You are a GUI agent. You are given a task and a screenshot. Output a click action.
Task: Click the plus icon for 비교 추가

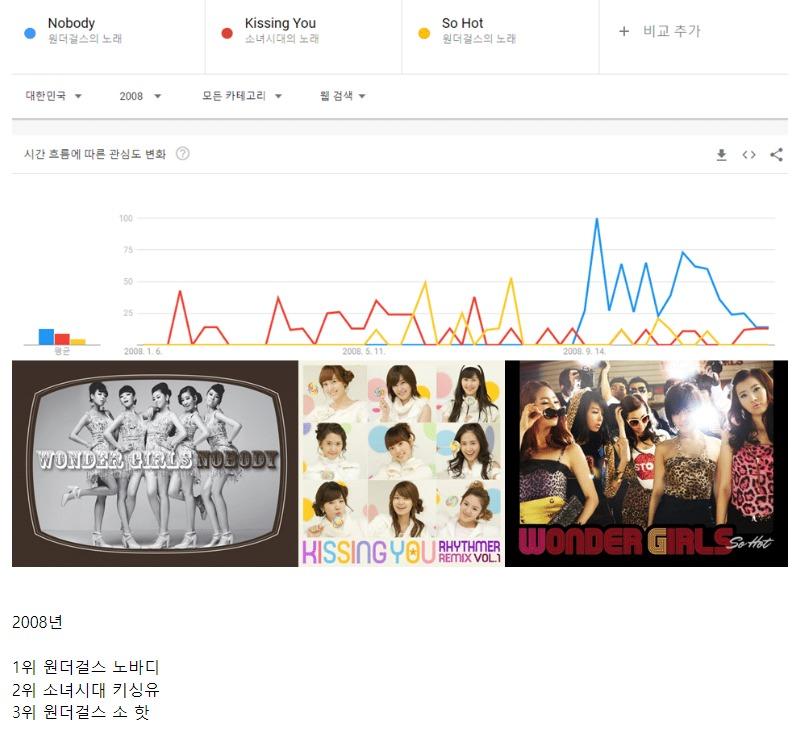point(623,32)
